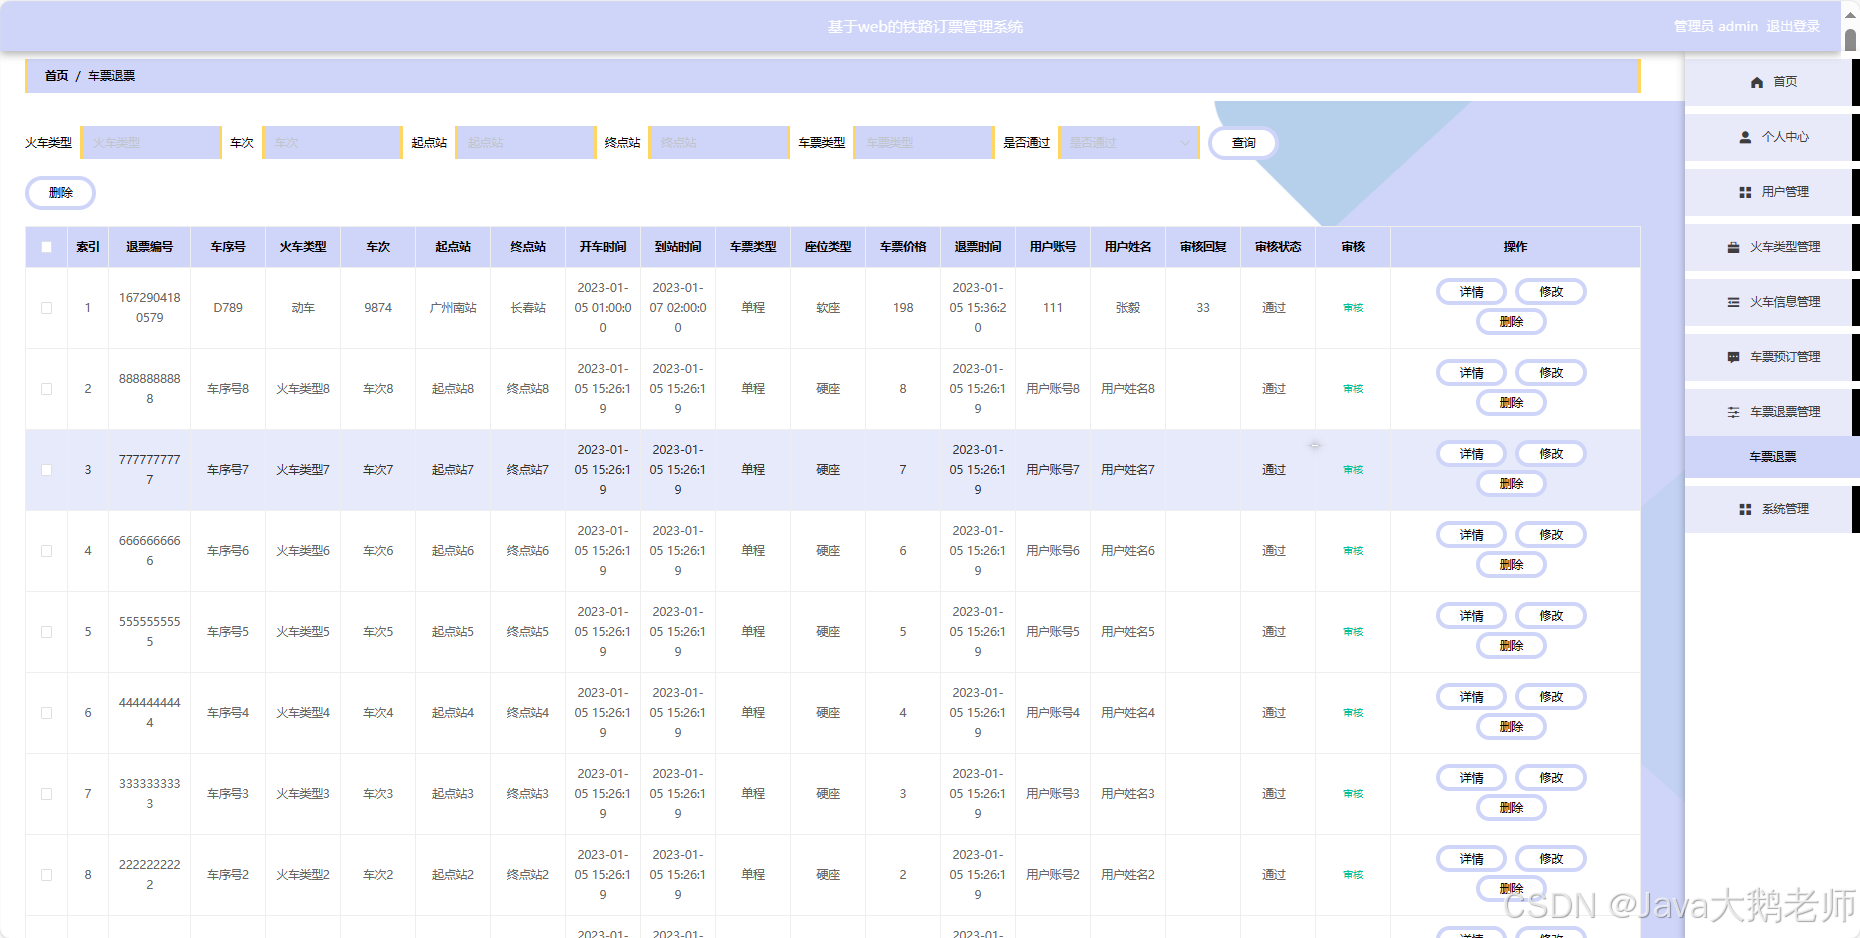The width and height of the screenshot is (1860, 938).
Task: Click 首页 breadcrumb link
Action: click(x=56, y=76)
